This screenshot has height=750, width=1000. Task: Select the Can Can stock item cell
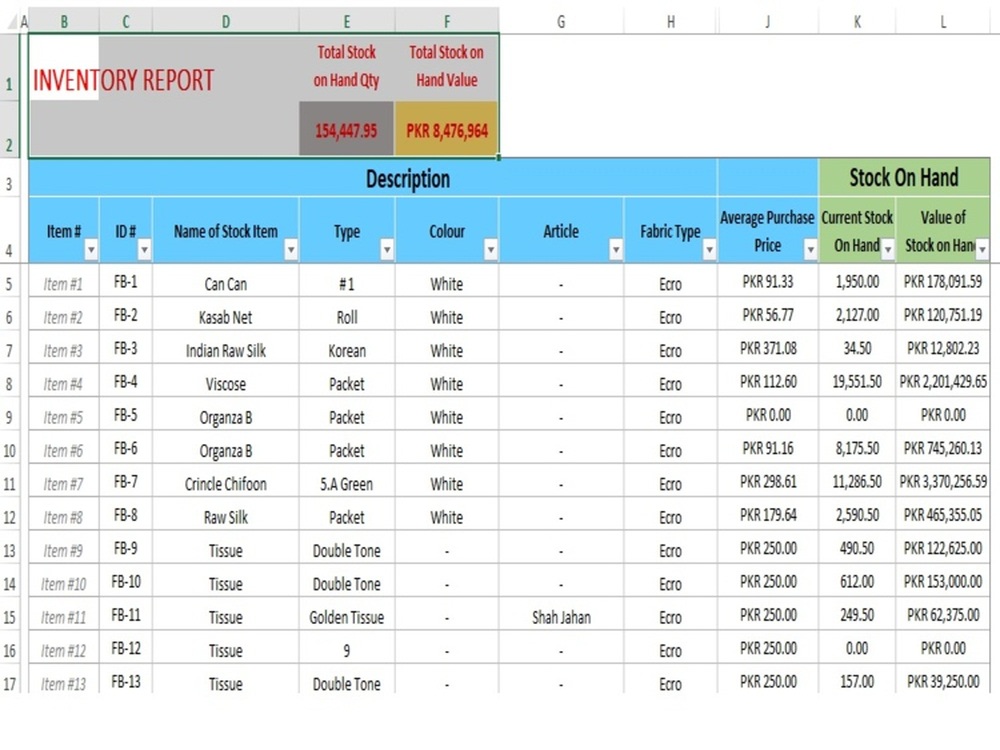(226, 281)
